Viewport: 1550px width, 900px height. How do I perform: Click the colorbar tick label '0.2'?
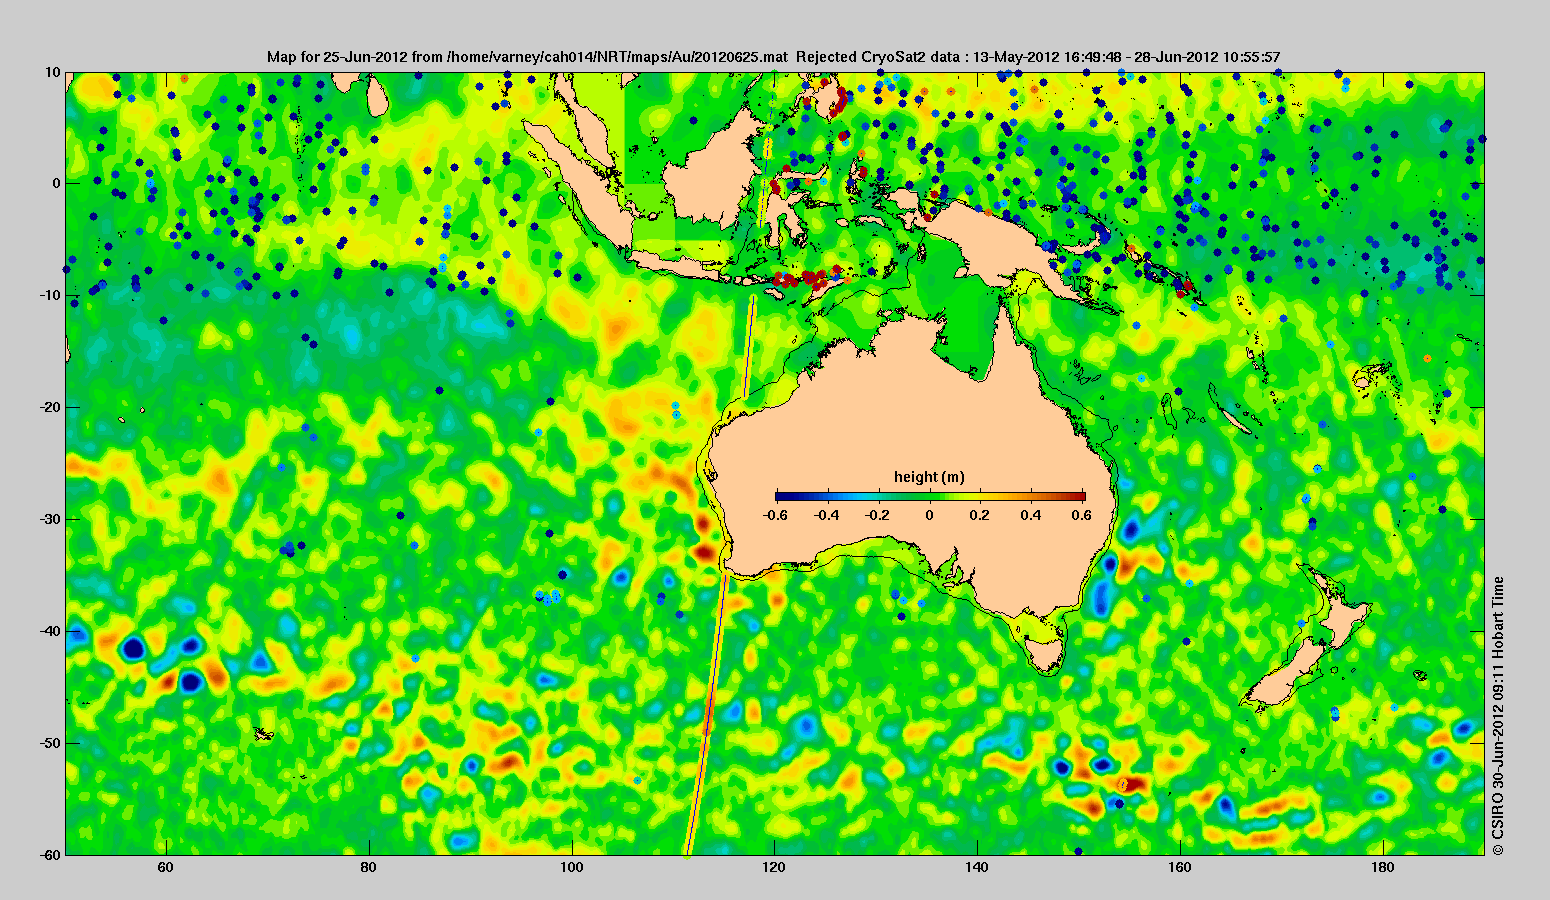[x=980, y=515]
